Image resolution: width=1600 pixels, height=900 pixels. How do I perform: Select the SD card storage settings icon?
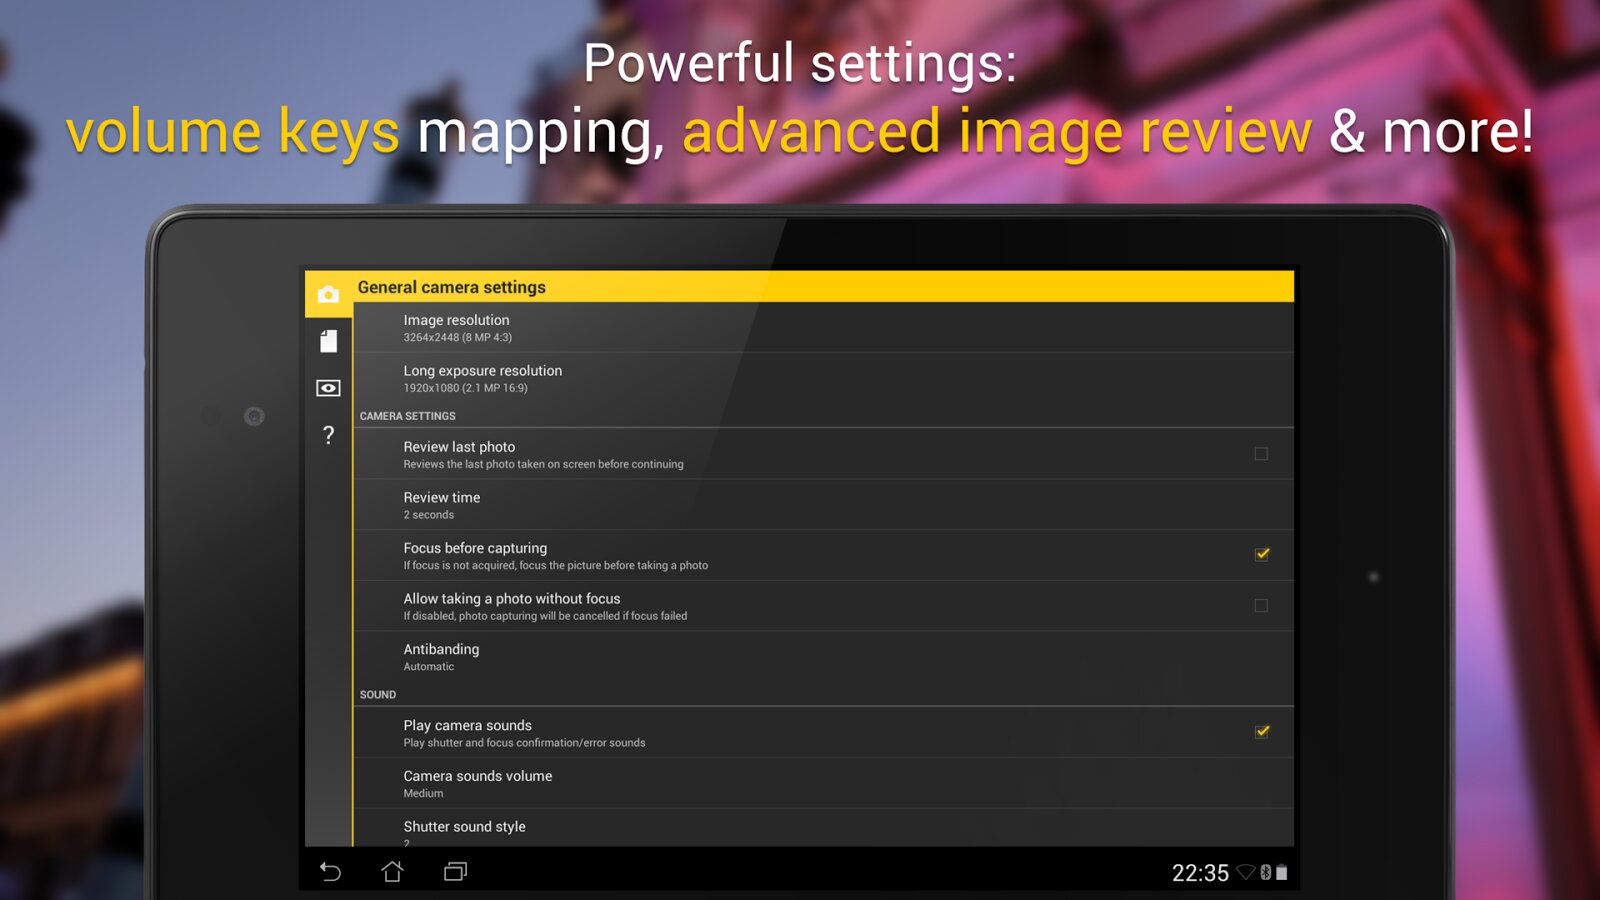pyautogui.click(x=328, y=341)
